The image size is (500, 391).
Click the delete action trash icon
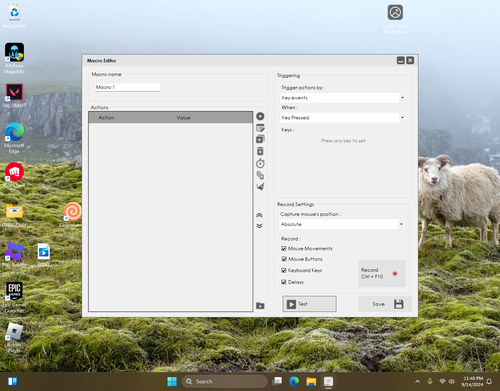click(x=260, y=151)
